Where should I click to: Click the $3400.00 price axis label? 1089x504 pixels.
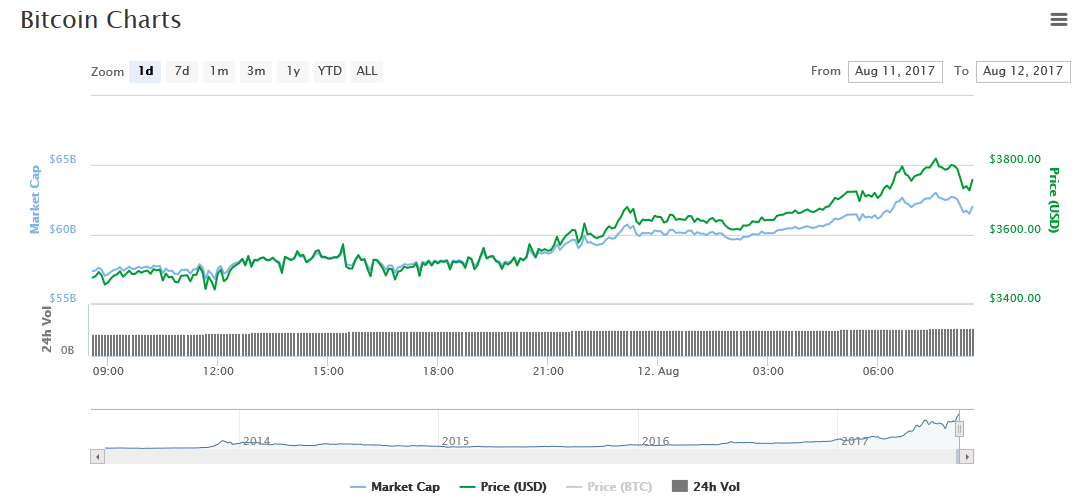pyautogui.click(x=1015, y=299)
